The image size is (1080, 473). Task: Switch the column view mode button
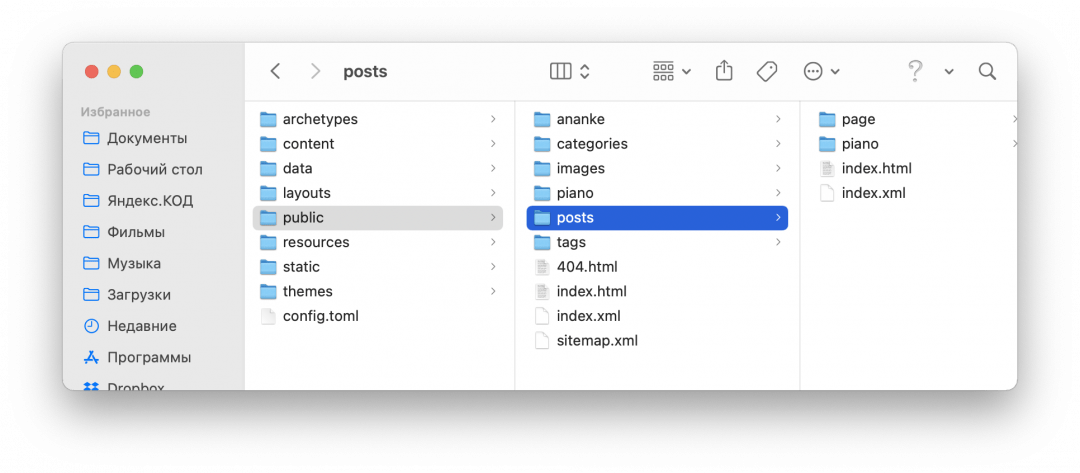(570, 71)
